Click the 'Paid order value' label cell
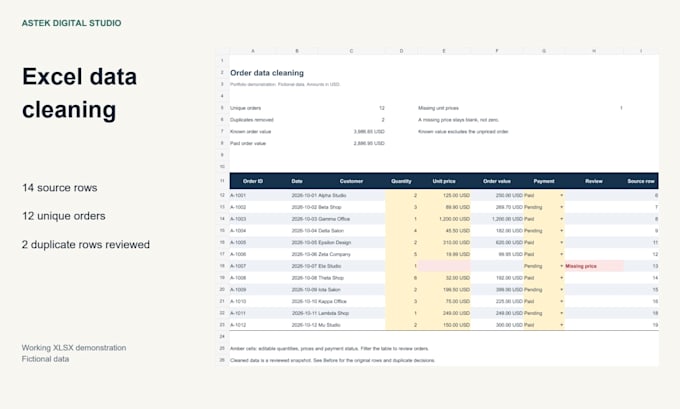This screenshot has height=409, width=680. [x=248, y=143]
